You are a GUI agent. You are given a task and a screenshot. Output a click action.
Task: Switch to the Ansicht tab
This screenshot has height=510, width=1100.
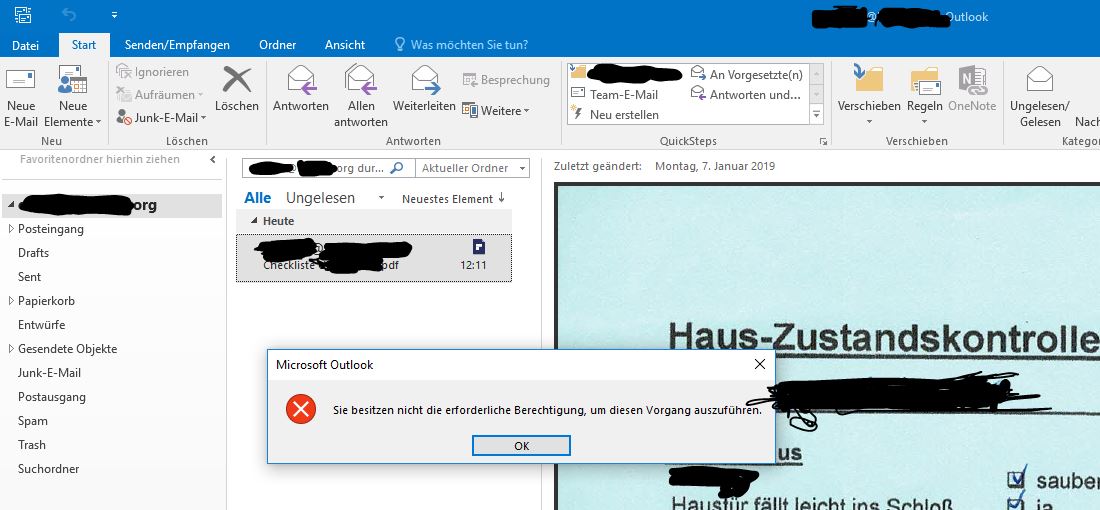point(344,45)
